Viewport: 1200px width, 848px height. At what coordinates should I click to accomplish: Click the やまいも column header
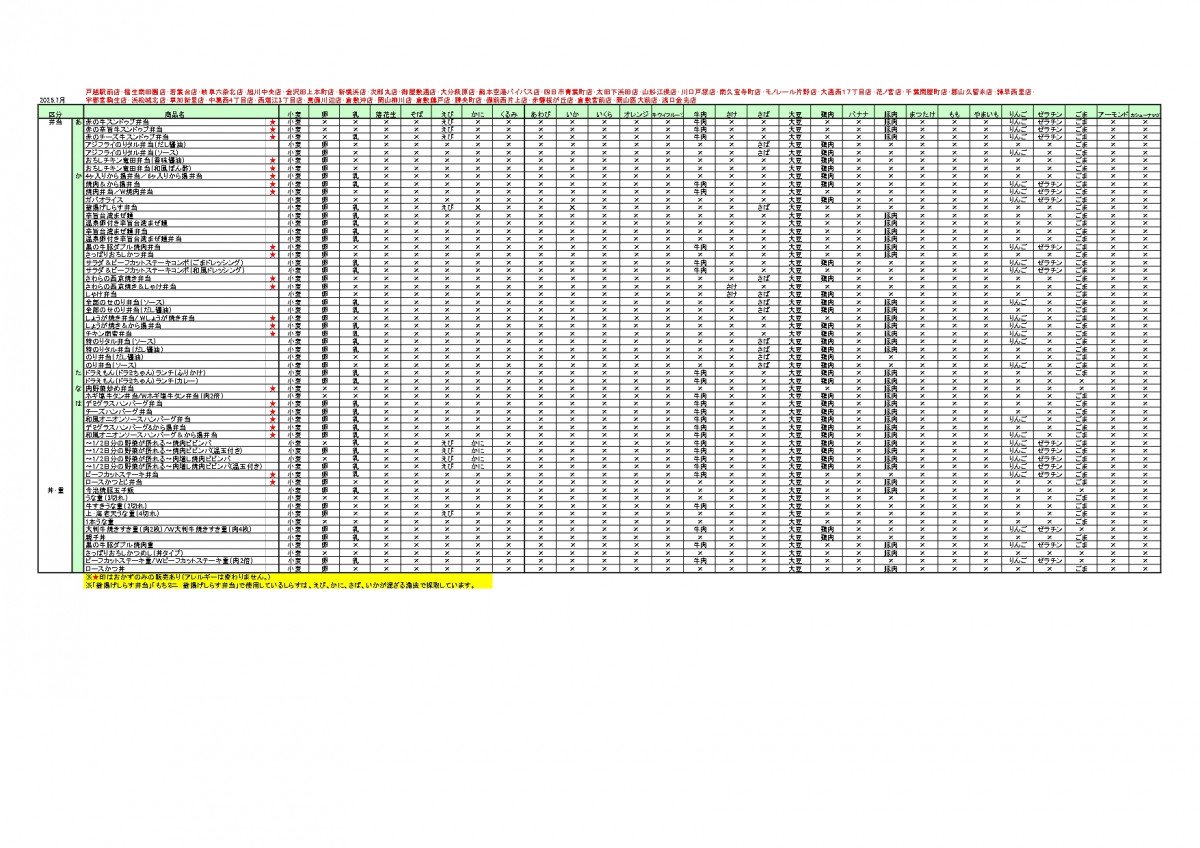tap(986, 115)
